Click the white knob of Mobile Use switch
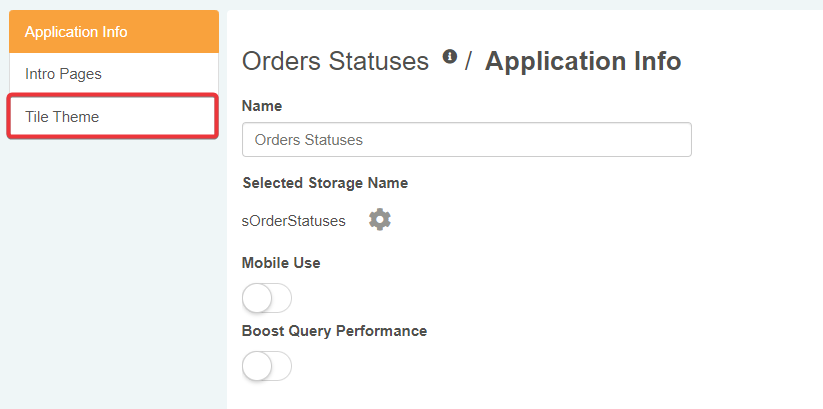The height and width of the screenshot is (409, 823). (x=257, y=298)
